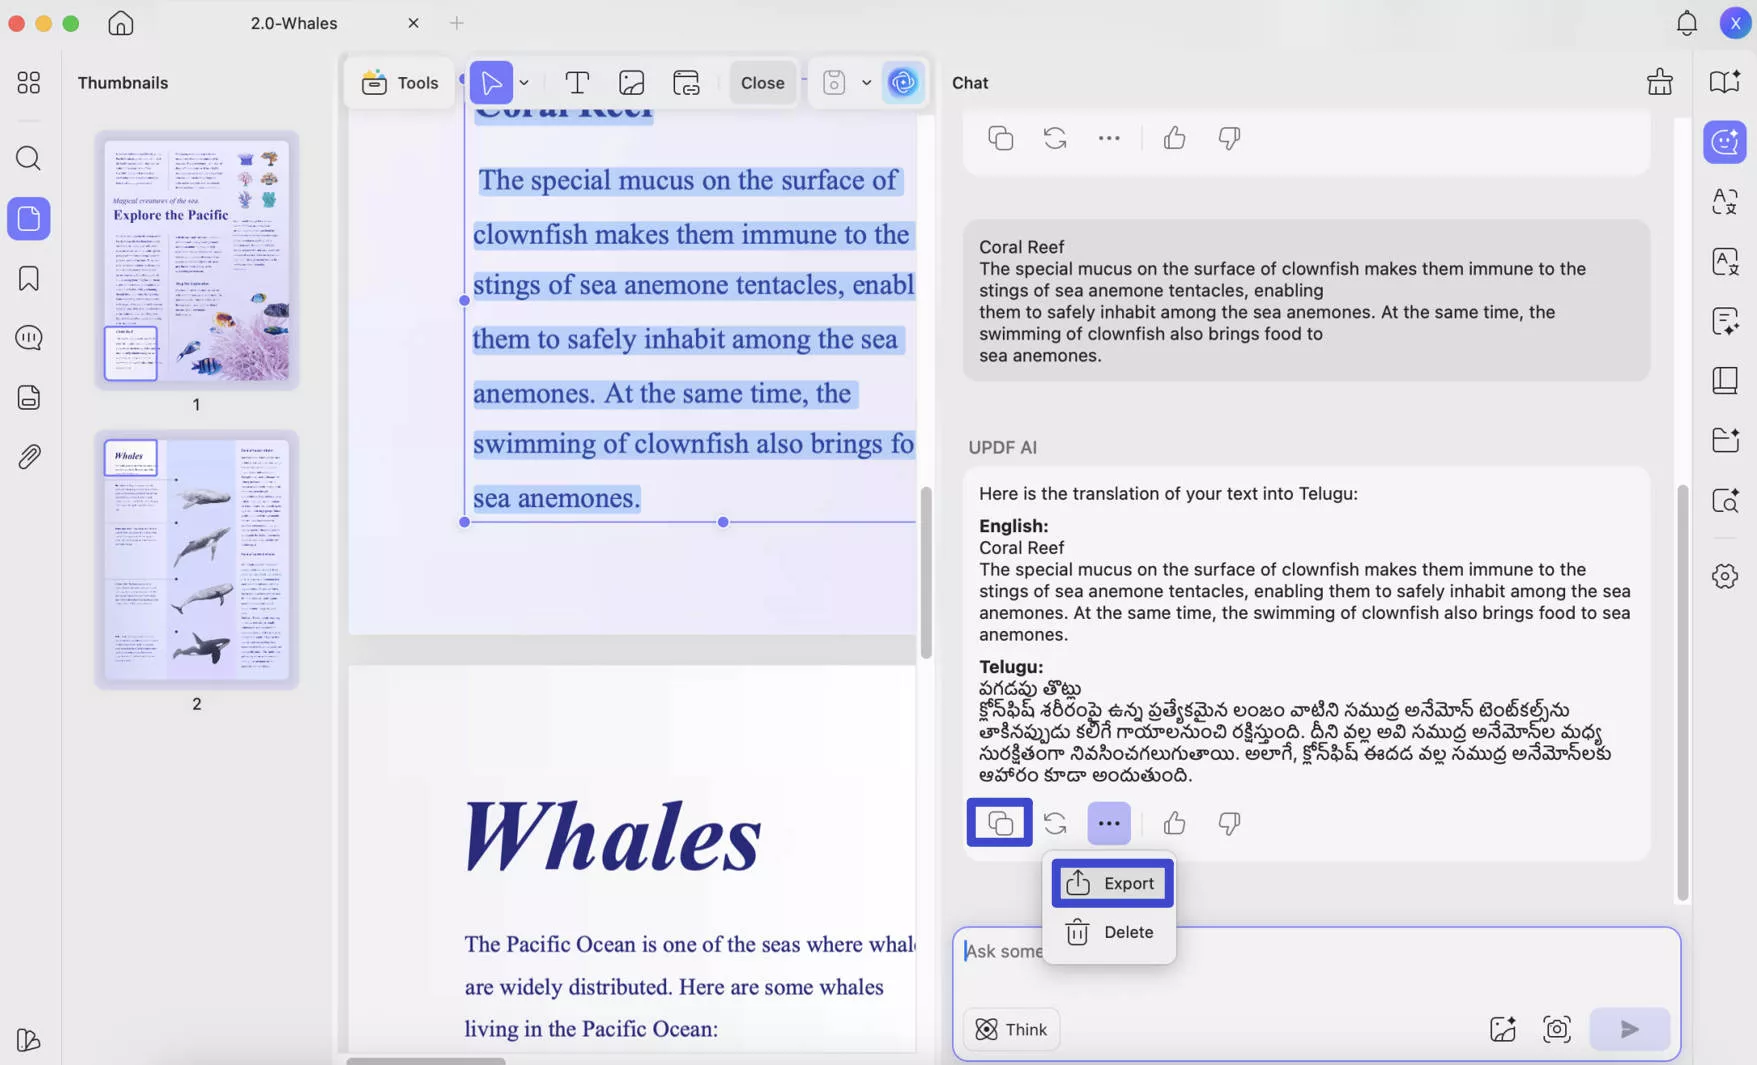Give thumbs up to the Telugu translation
The image size is (1757, 1065).
1173,823
